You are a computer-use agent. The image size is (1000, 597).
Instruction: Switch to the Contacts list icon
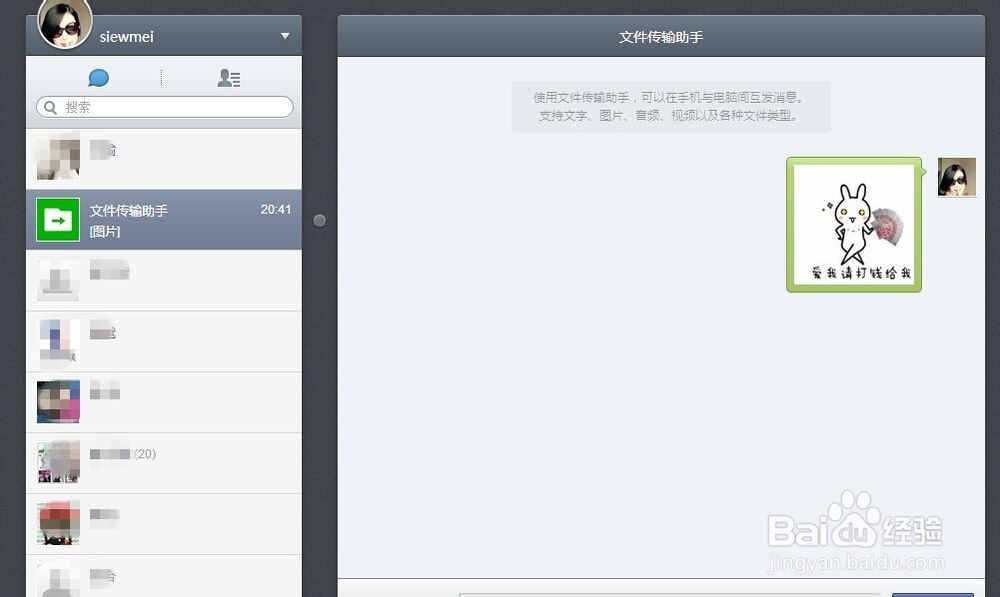[228, 77]
